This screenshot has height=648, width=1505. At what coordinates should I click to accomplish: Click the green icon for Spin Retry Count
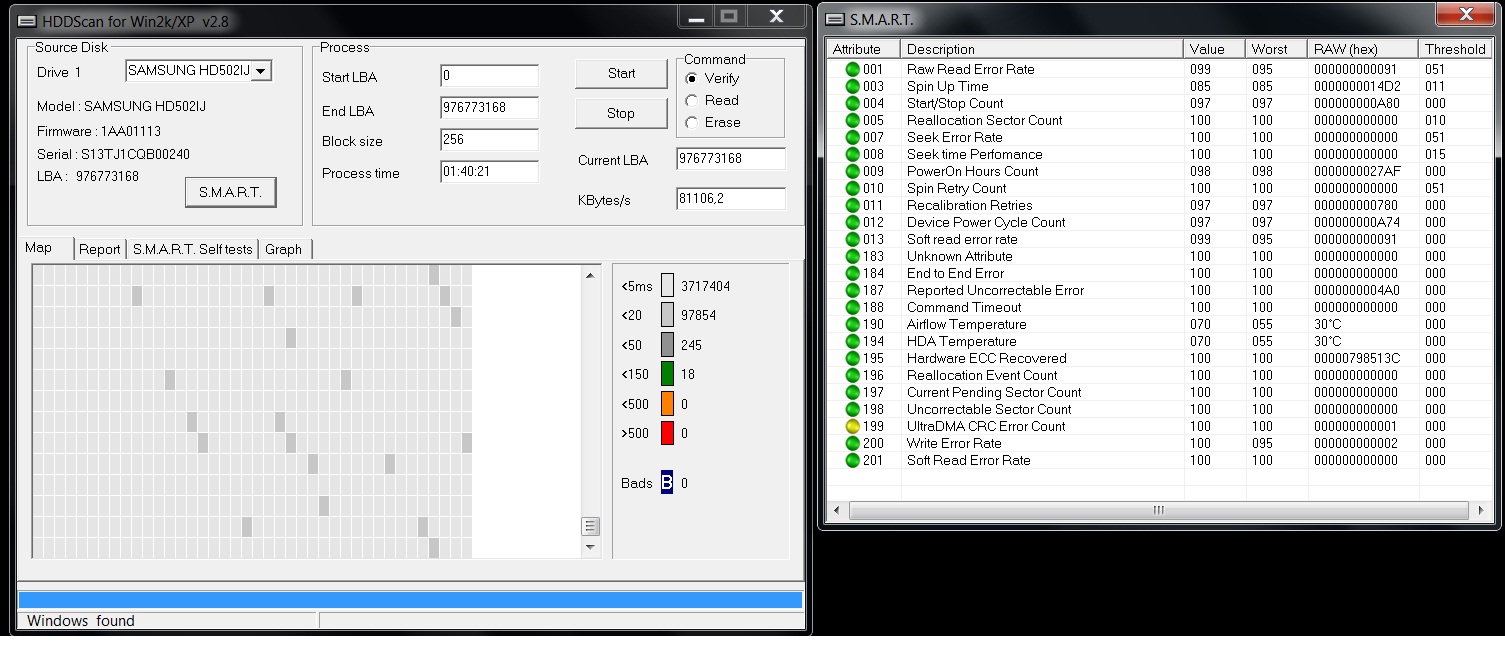click(x=852, y=188)
